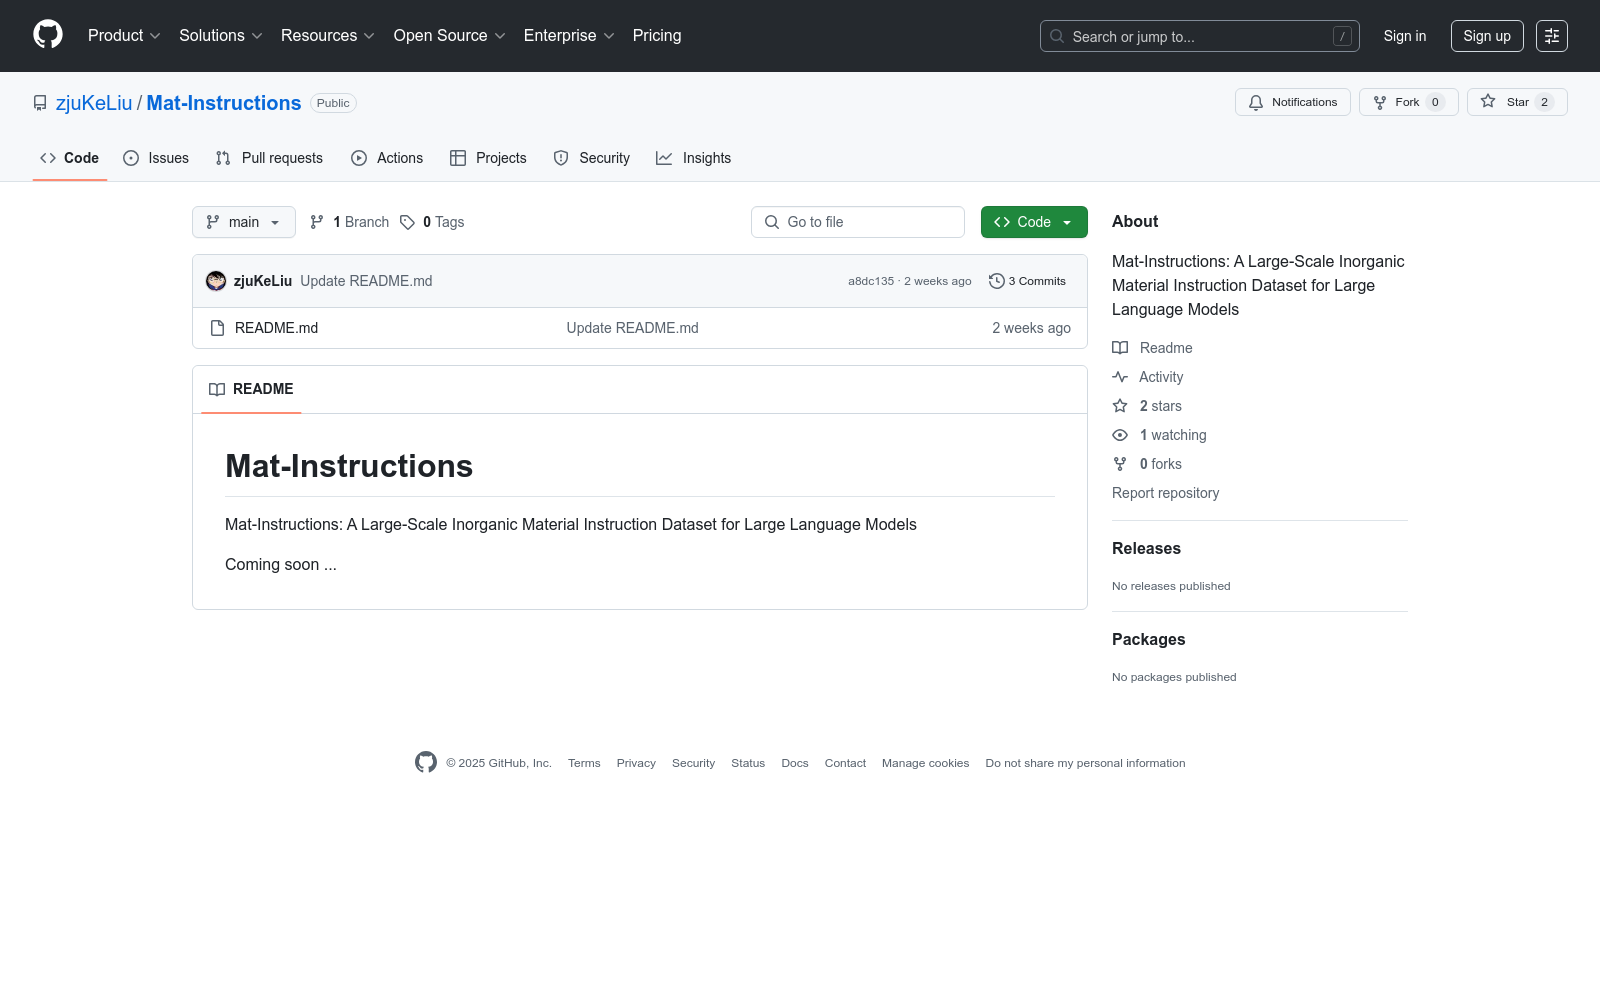Open the Packages section heading
Image resolution: width=1600 pixels, height=1000 pixels.
(1148, 639)
